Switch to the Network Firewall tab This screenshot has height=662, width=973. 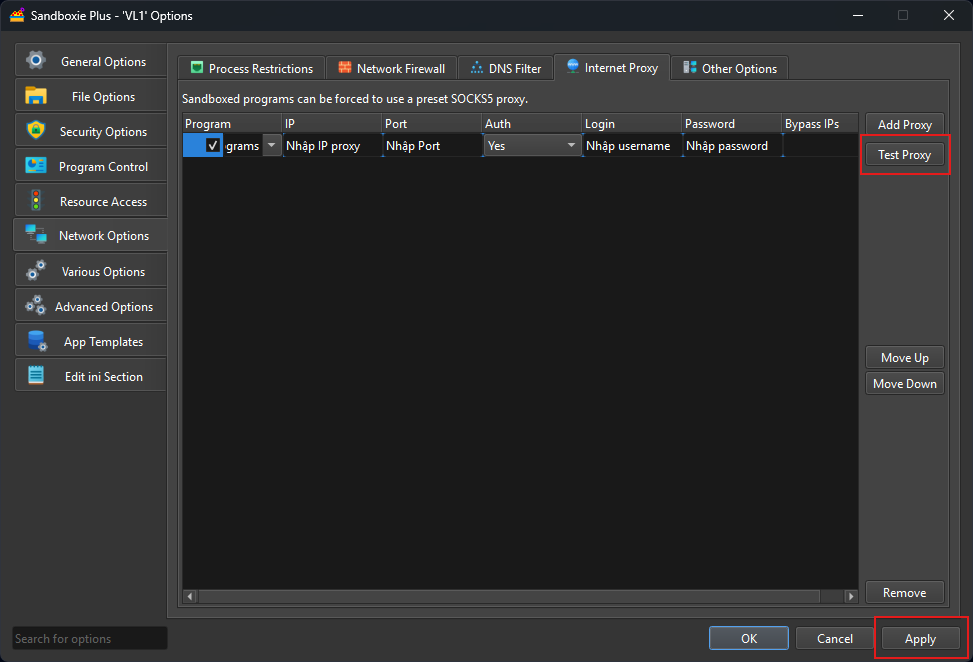[392, 68]
